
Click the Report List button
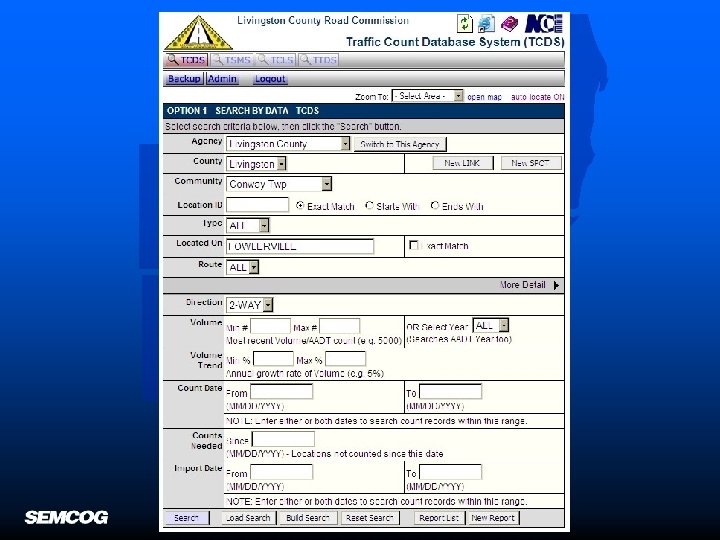click(x=439, y=518)
